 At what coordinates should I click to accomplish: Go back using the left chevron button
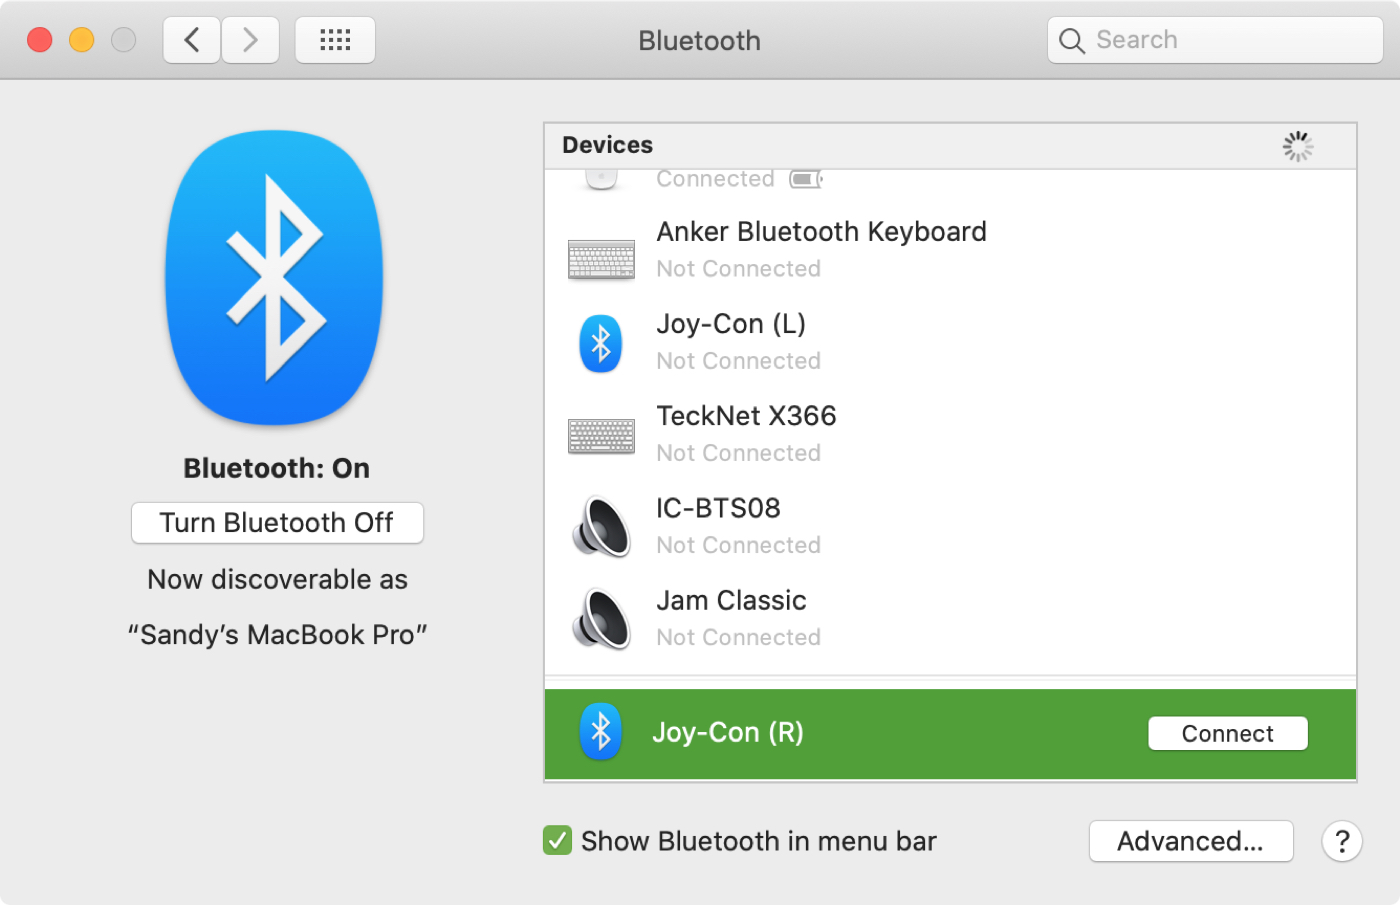[192, 40]
